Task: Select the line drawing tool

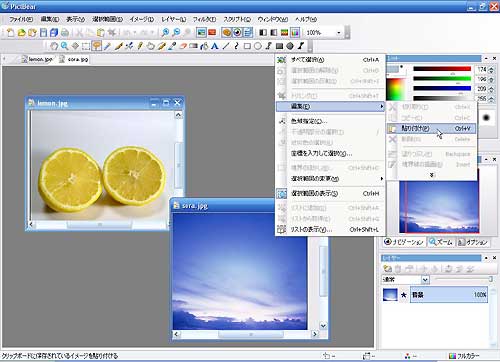Action: (x=226, y=46)
